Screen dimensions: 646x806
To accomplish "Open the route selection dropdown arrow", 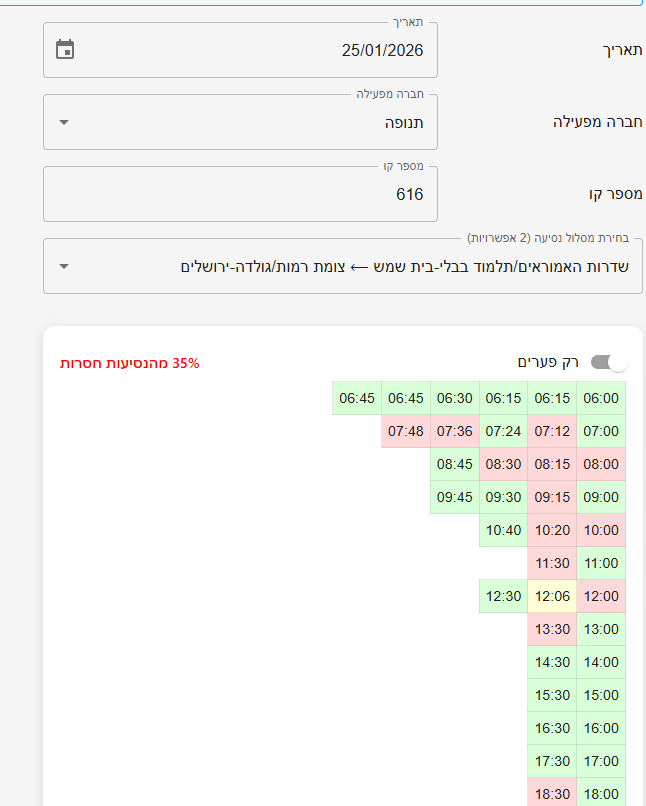I will [x=65, y=266].
